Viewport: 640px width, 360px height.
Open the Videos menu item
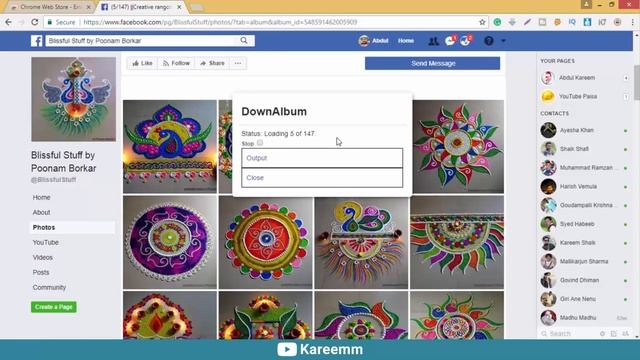[42, 258]
